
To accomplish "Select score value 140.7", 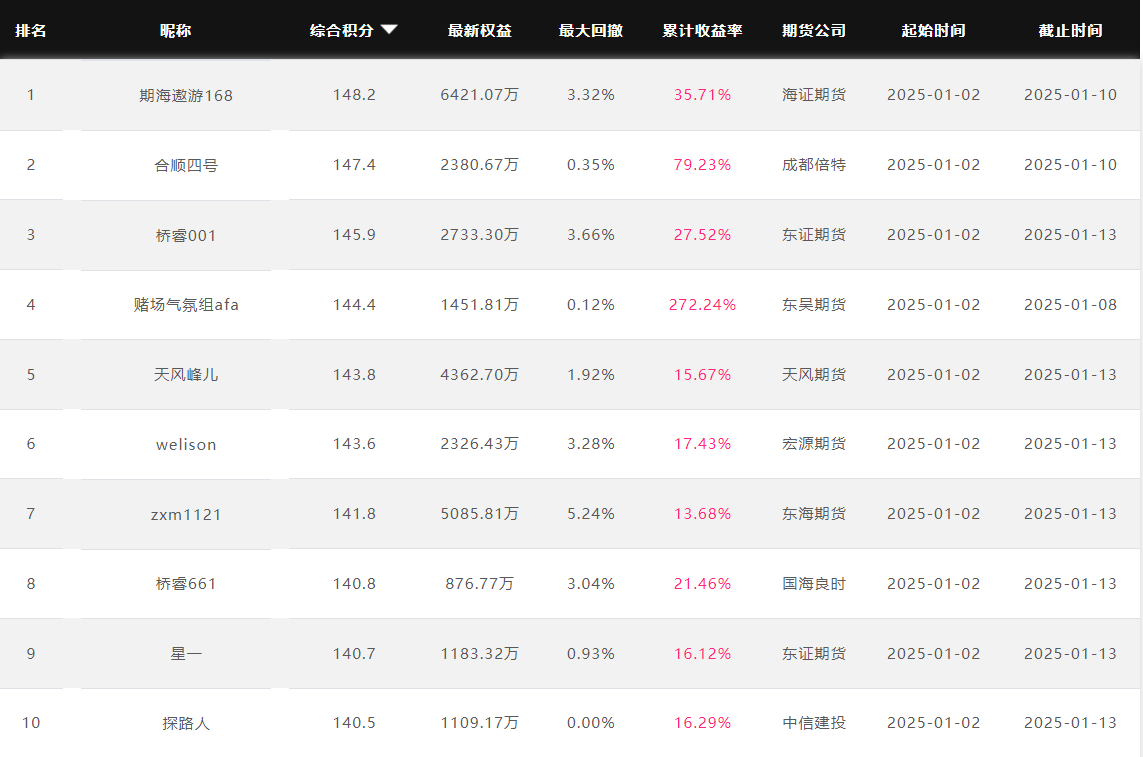I will point(354,654).
